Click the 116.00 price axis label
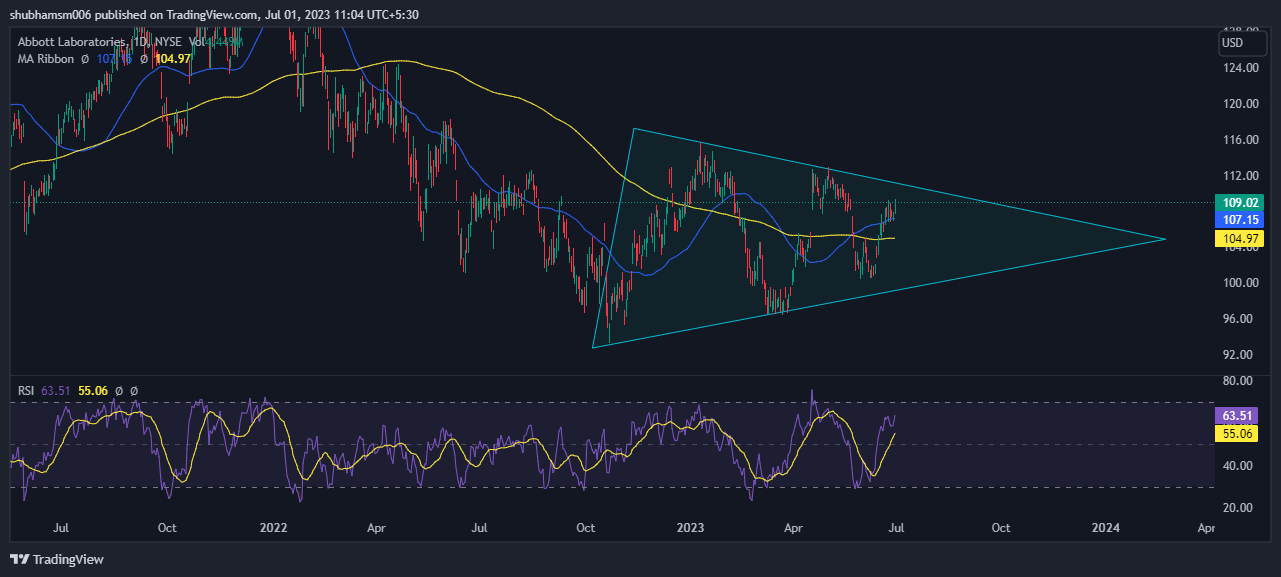This screenshot has height=577, width=1281. coord(1238,140)
